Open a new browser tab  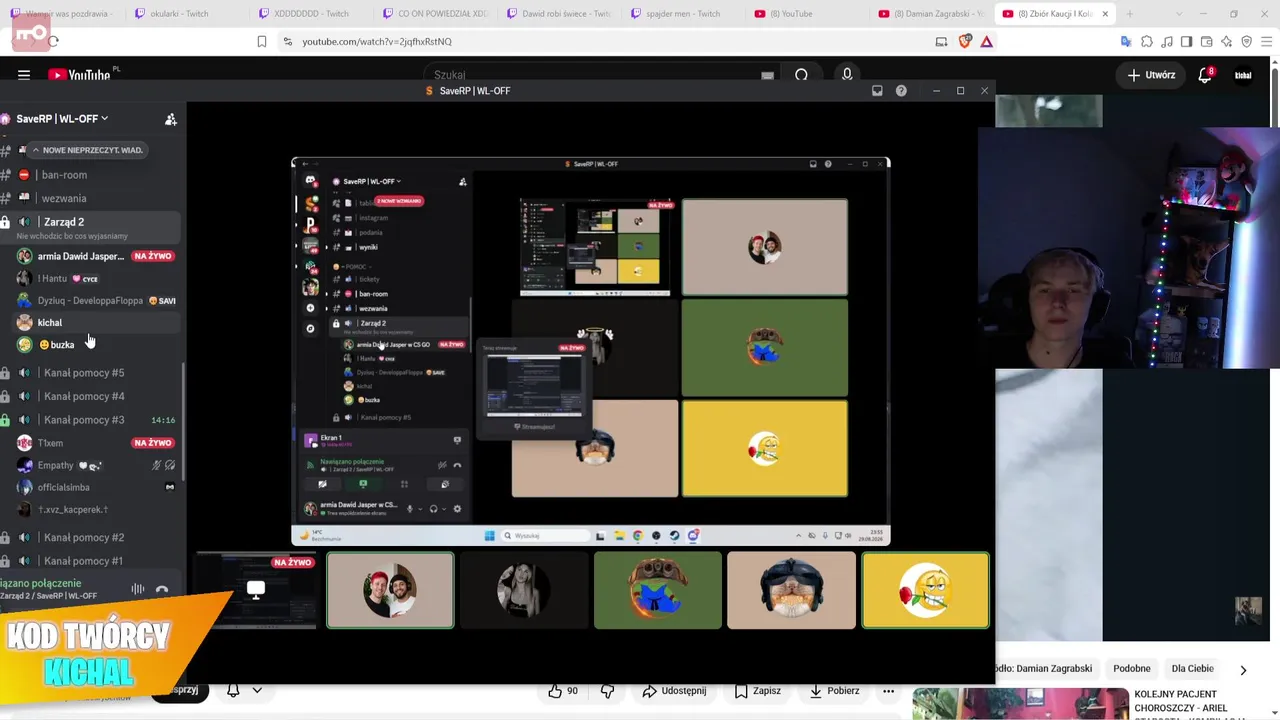(1130, 14)
